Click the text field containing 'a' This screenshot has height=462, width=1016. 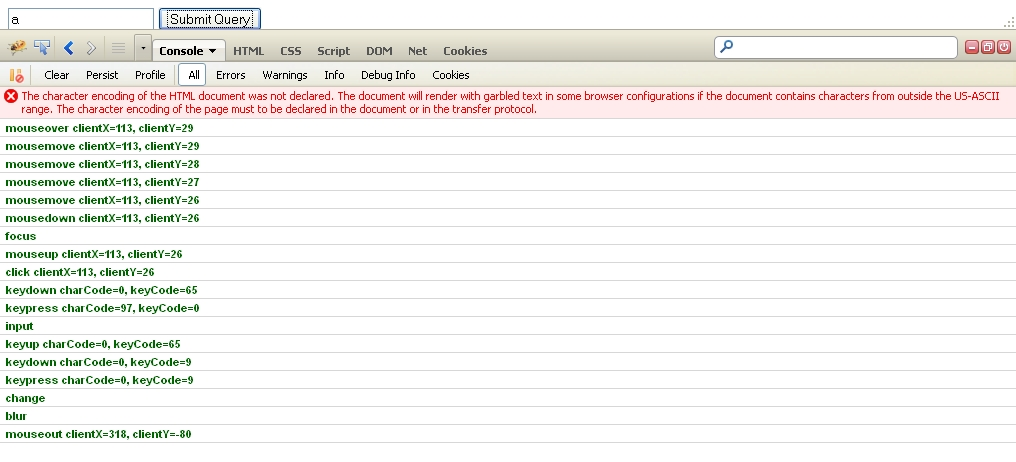click(80, 19)
